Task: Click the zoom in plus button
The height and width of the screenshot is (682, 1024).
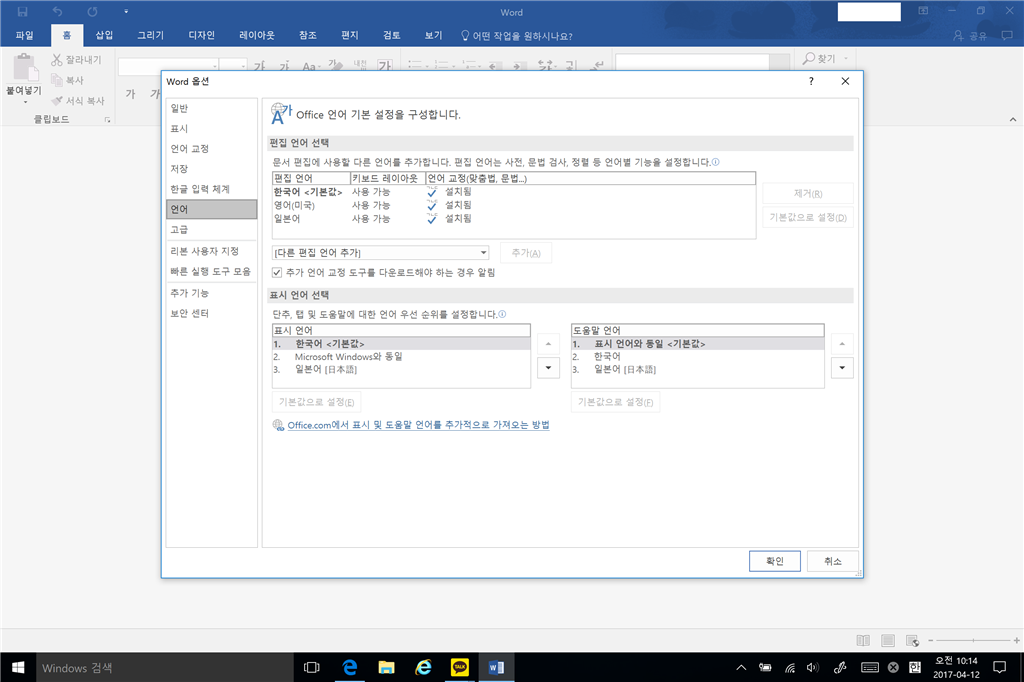Action: pos(1017,640)
